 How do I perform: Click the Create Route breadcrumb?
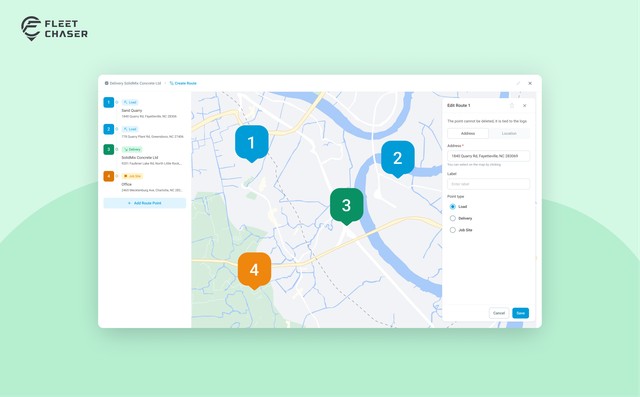[x=183, y=83]
